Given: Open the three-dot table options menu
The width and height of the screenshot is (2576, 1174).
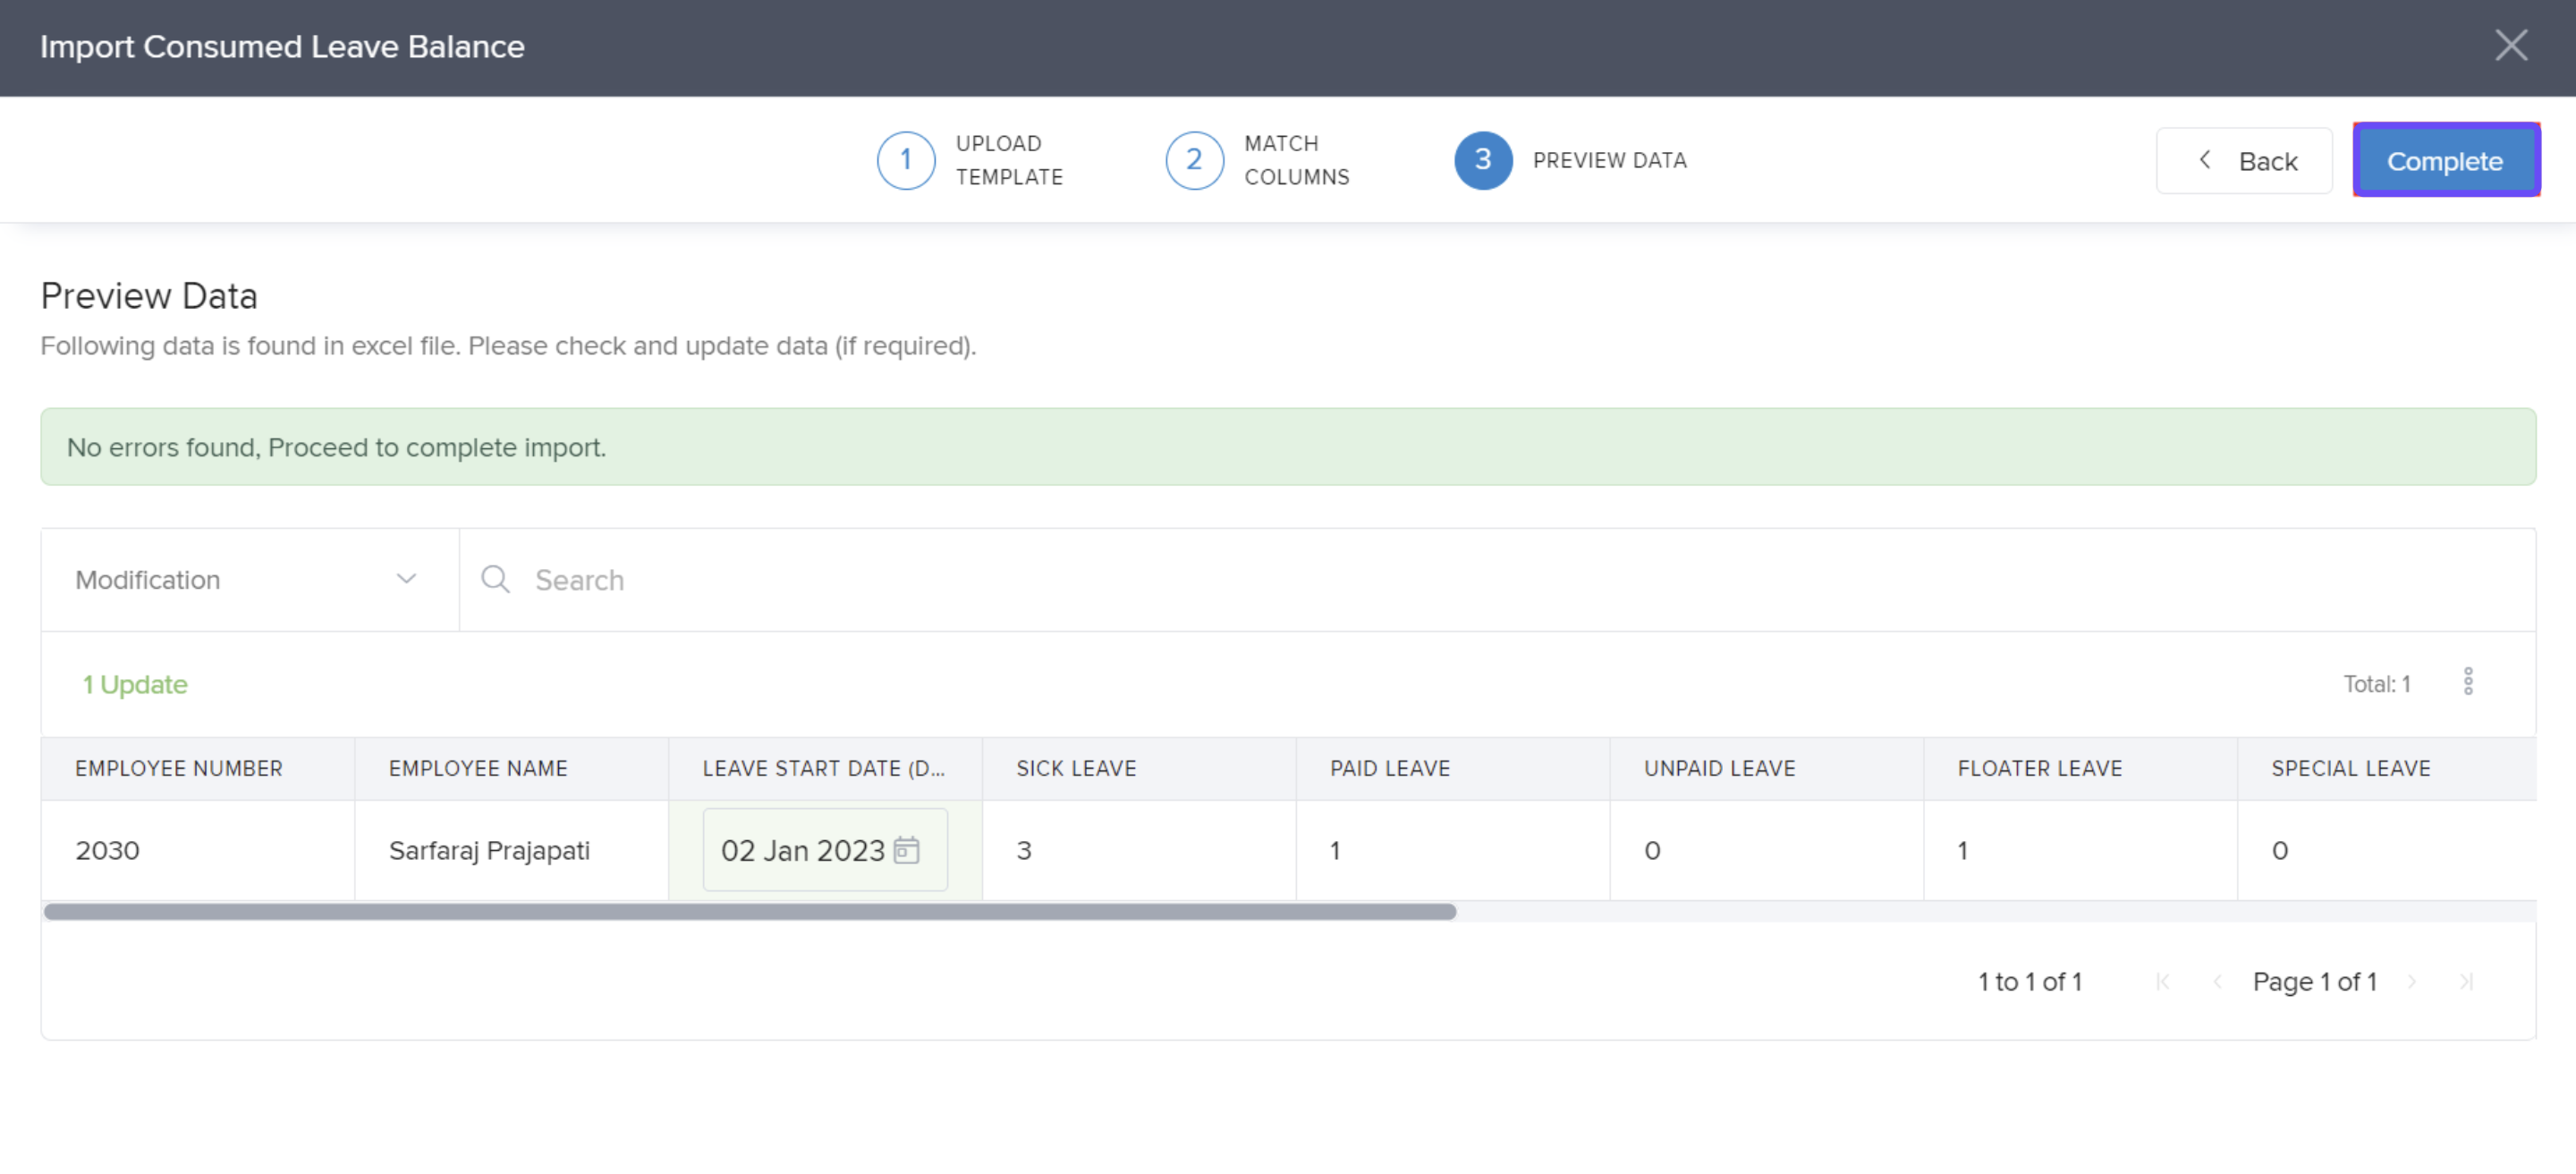Looking at the screenshot, I should [x=2468, y=682].
